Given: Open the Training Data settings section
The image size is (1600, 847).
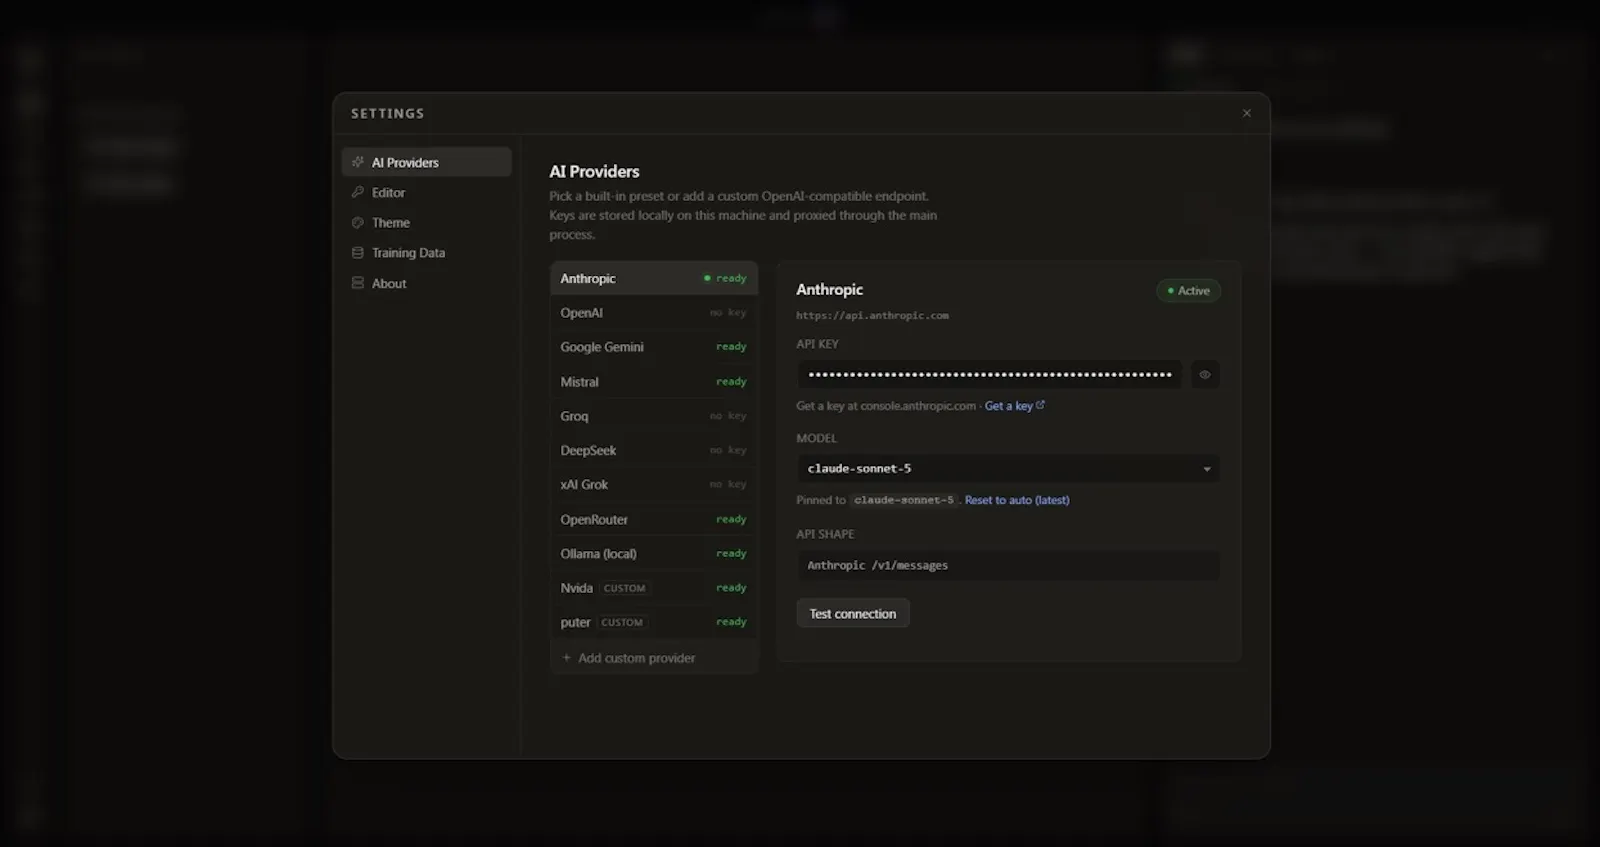Looking at the screenshot, I should click(427, 253).
